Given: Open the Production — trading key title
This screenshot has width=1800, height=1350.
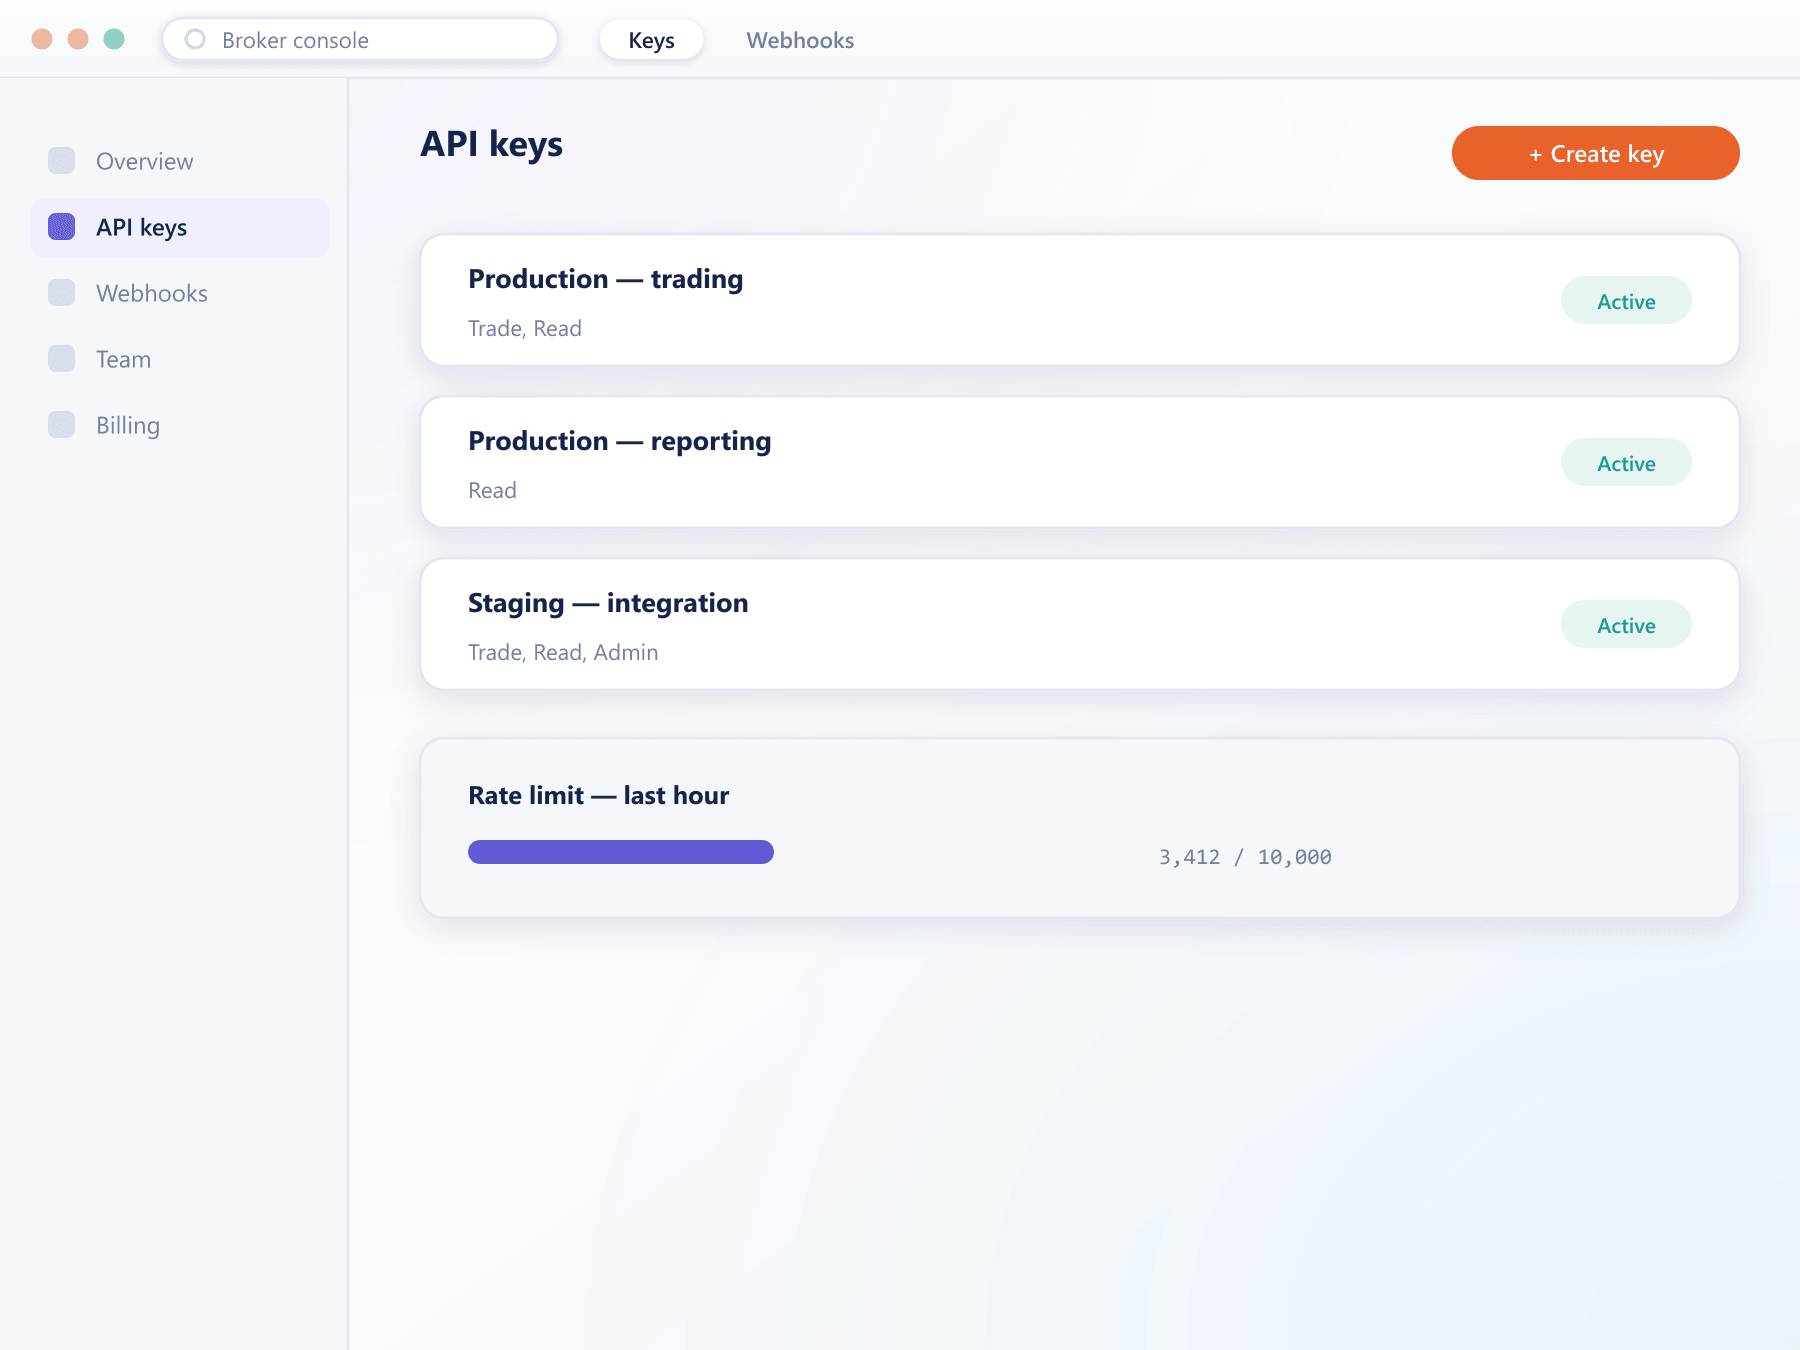Looking at the screenshot, I should click(x=605, y=279).
